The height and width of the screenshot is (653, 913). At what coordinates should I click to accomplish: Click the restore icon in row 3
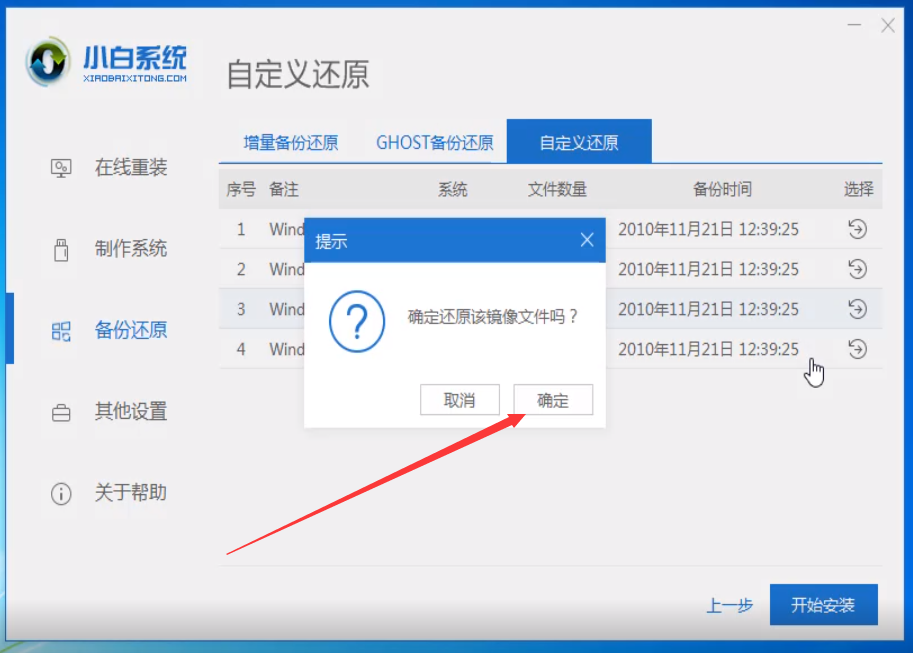click(857, 309)
